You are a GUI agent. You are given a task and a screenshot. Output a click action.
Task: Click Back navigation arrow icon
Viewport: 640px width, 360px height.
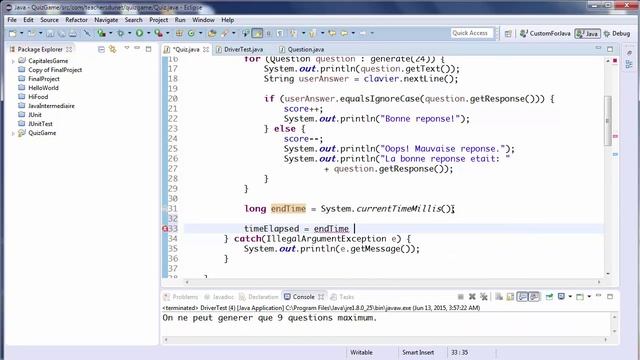344,33
